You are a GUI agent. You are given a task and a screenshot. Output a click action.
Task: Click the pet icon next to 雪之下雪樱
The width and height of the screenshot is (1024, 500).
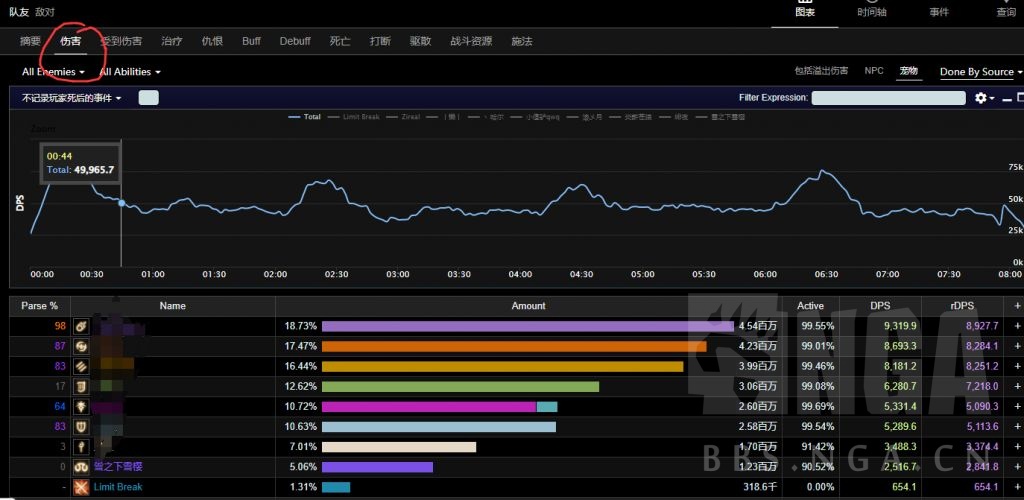[x=80, y=467]
